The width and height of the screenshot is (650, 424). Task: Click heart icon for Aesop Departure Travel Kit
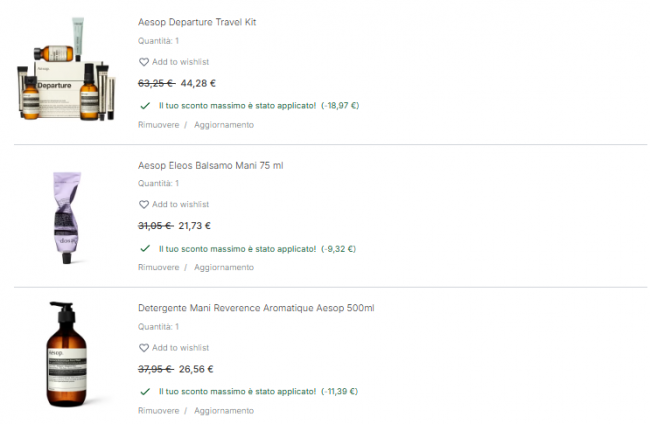[143, 62]
